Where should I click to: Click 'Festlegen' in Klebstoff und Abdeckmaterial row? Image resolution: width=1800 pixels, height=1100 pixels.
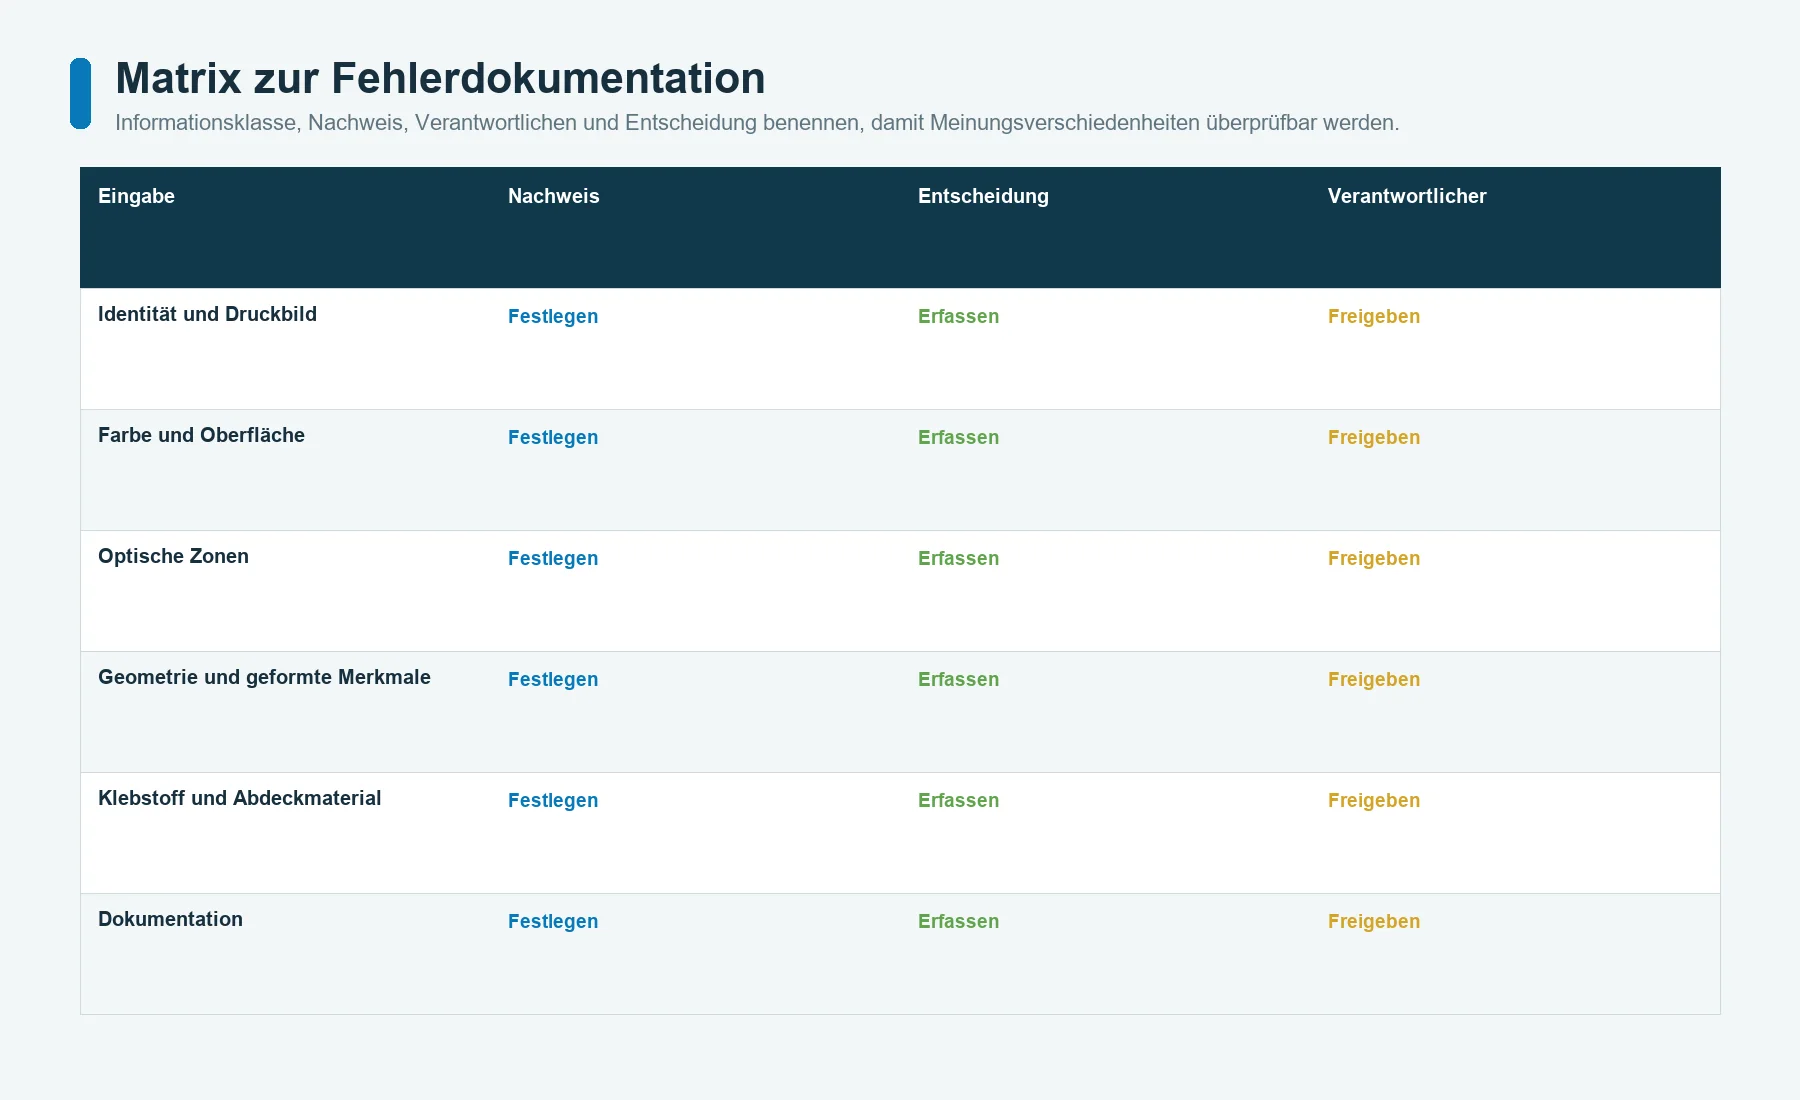pyautogui.click(x=553, y=800)
